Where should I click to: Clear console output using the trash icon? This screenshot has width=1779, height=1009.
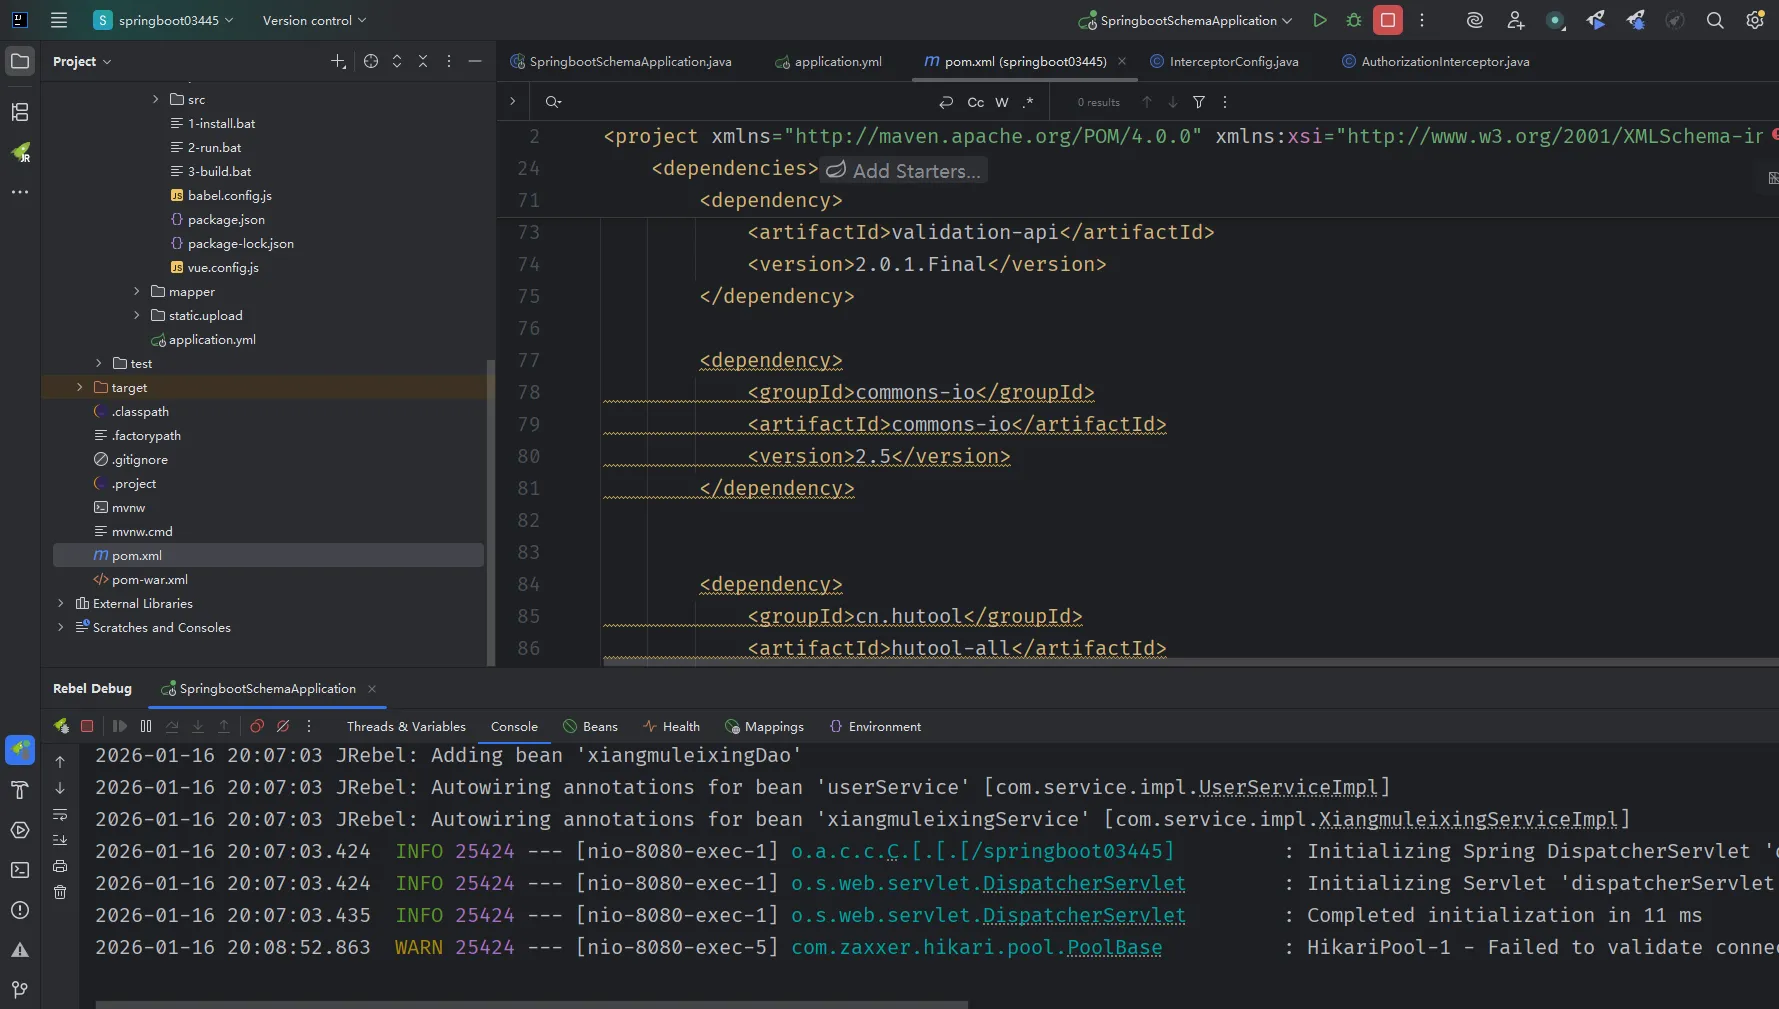point(60,893)
